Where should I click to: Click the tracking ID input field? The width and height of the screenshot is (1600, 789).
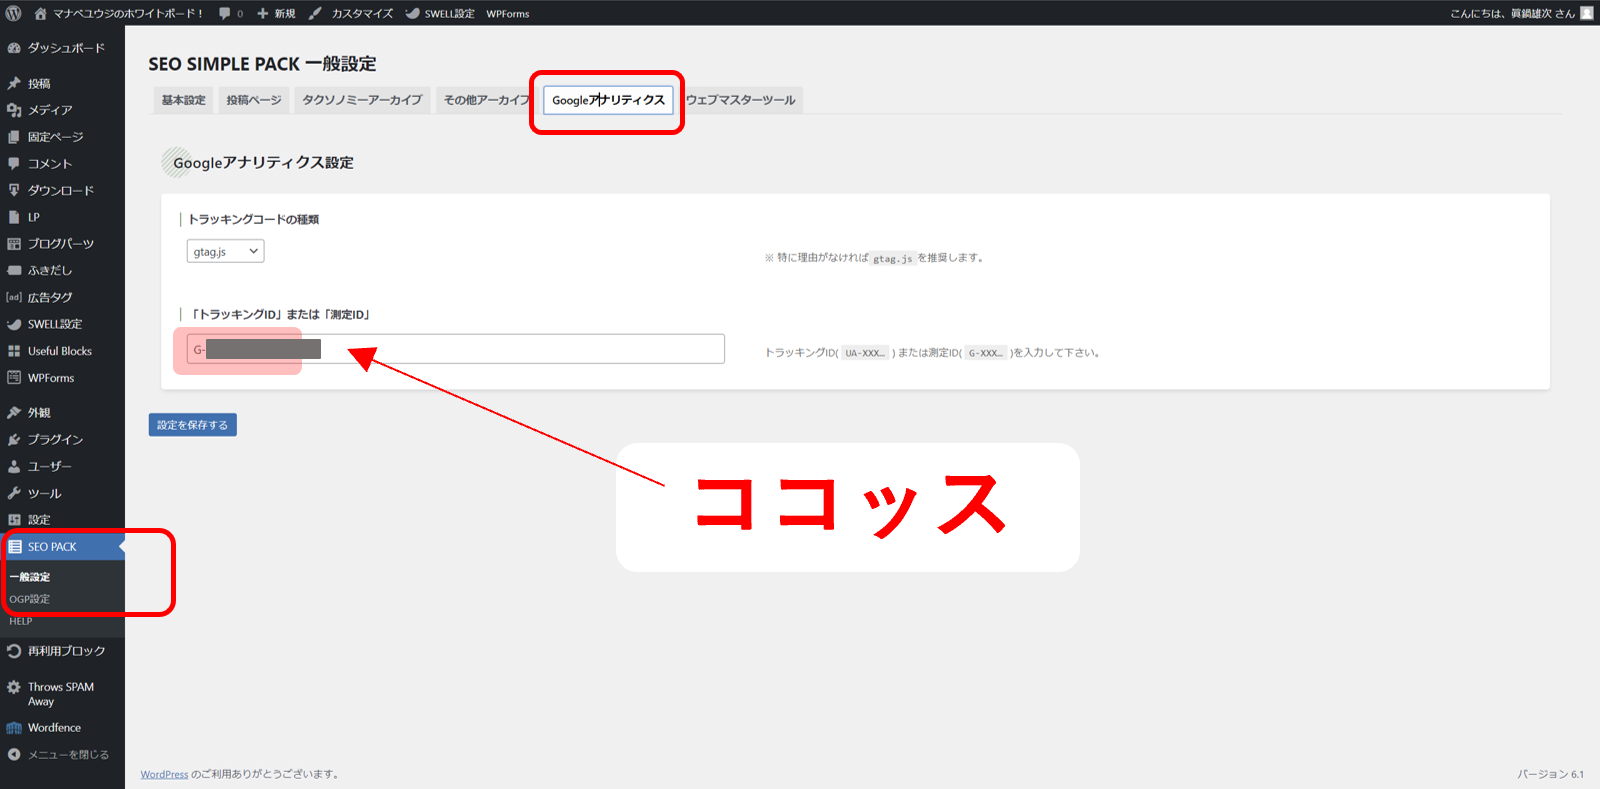coord(456,349)
